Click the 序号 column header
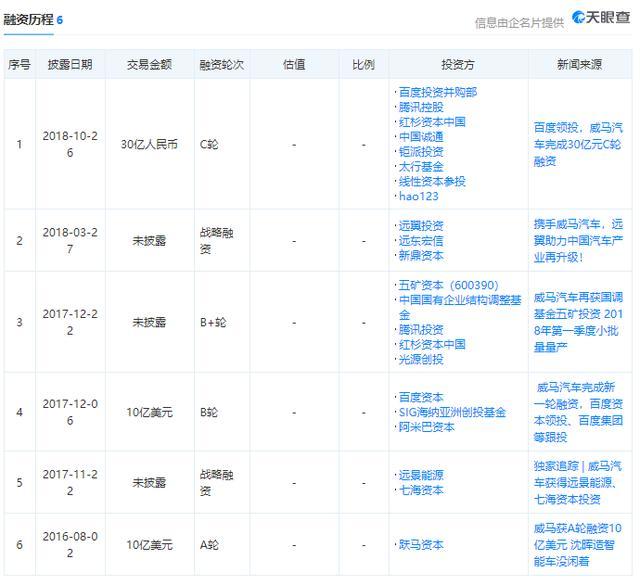This screenshot has height=585, width=640. [19, 65]
